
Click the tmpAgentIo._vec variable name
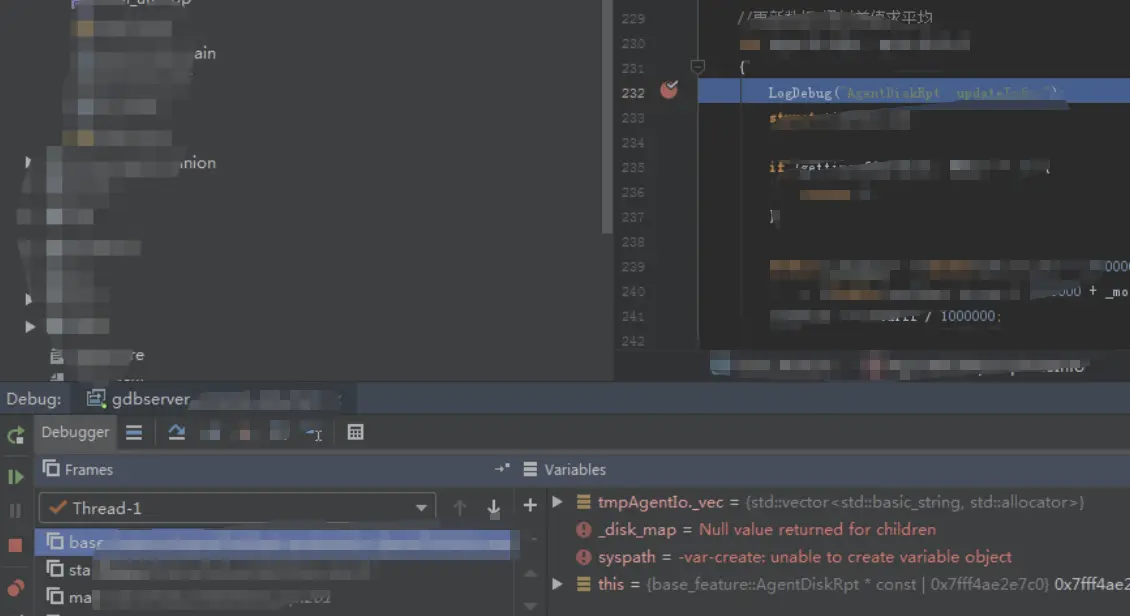pyautogui.click(x=660, y=502)
